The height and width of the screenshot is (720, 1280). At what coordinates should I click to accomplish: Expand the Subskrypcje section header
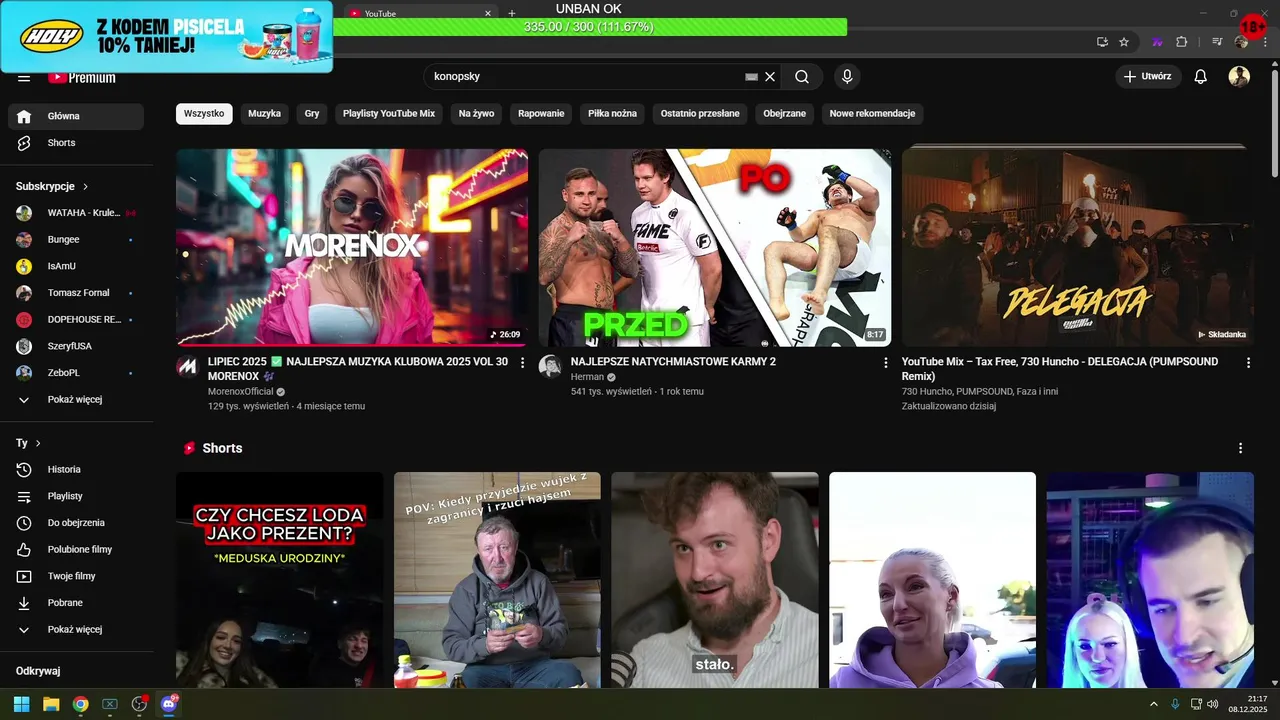53,186
